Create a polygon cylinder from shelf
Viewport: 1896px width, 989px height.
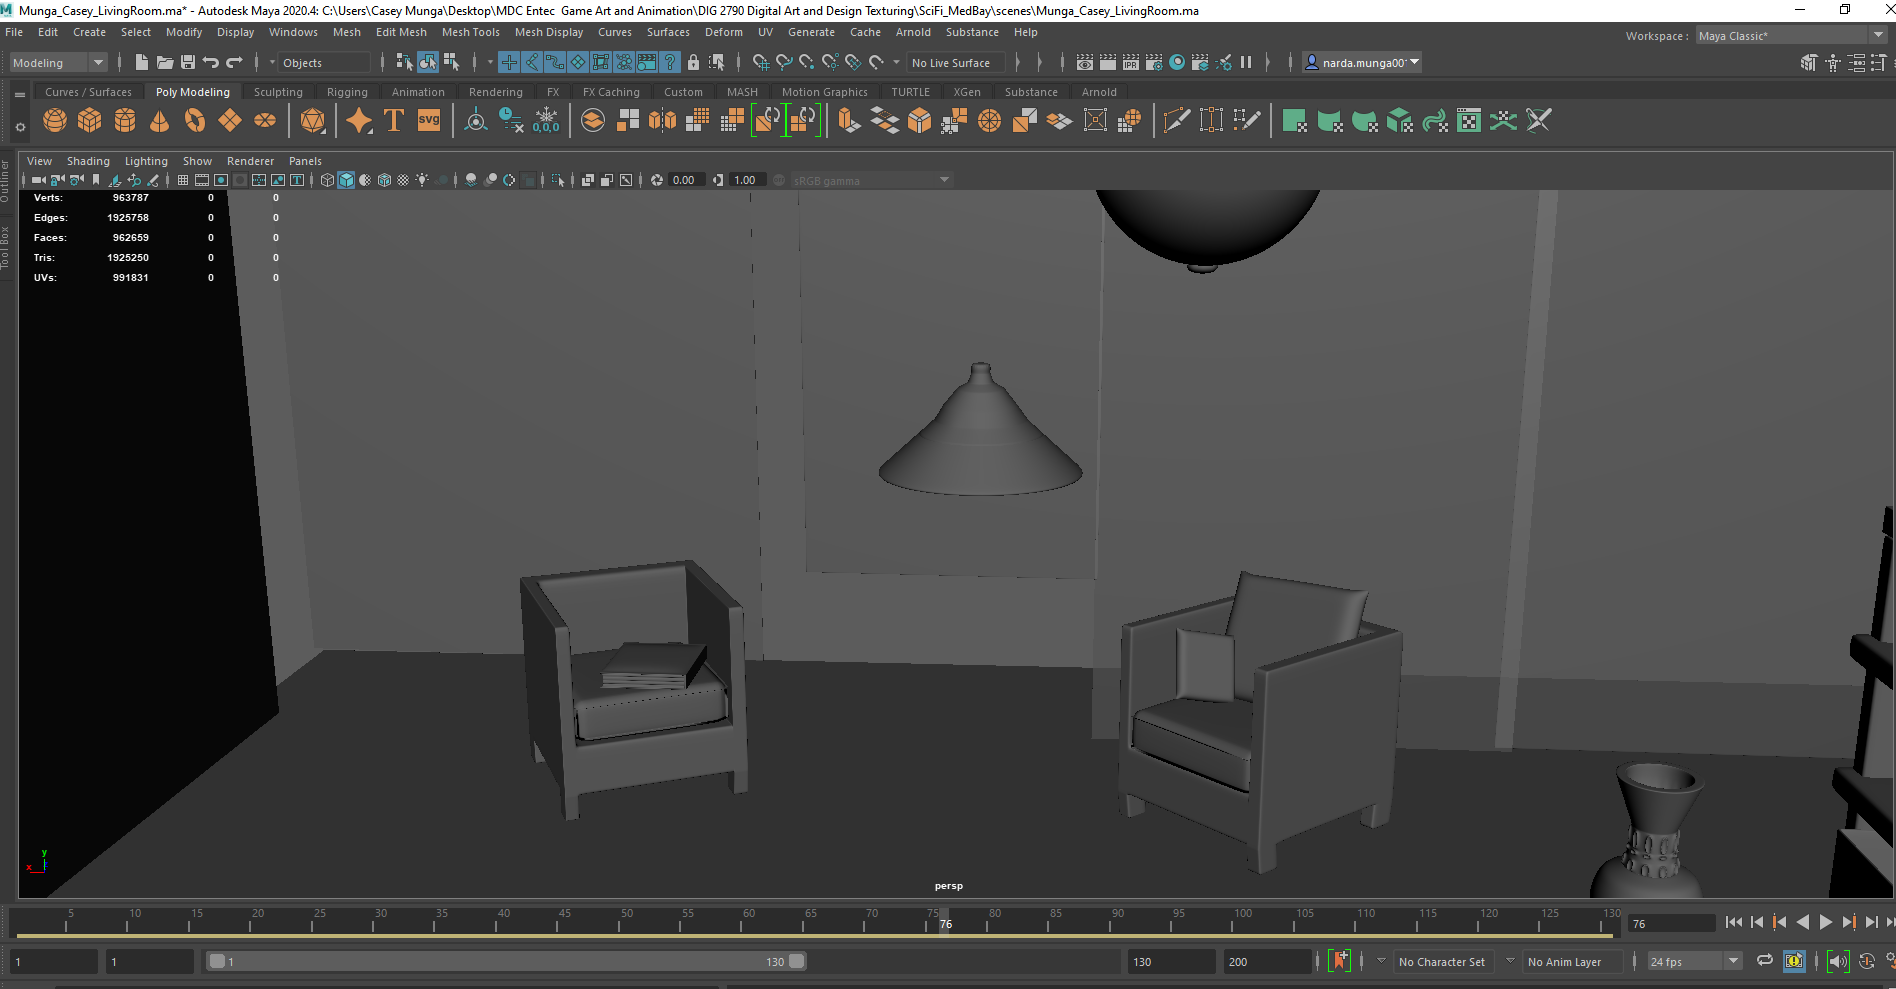pyautogui.click(x=125, y=121)
